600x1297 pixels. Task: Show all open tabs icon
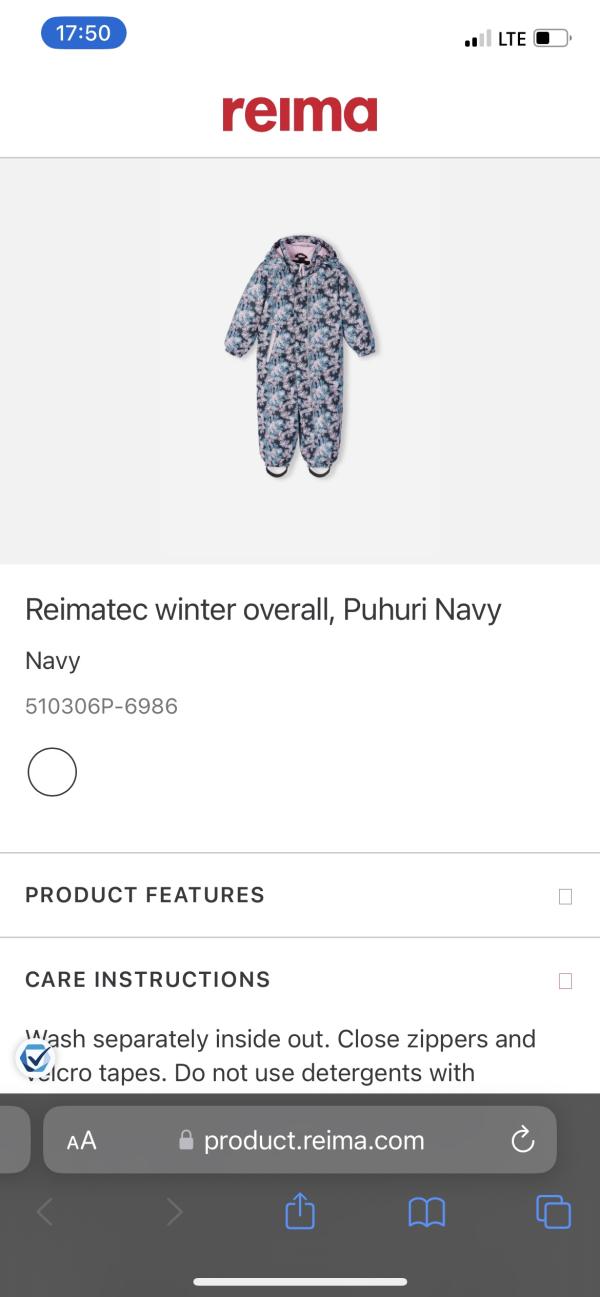coord(553,1212)
